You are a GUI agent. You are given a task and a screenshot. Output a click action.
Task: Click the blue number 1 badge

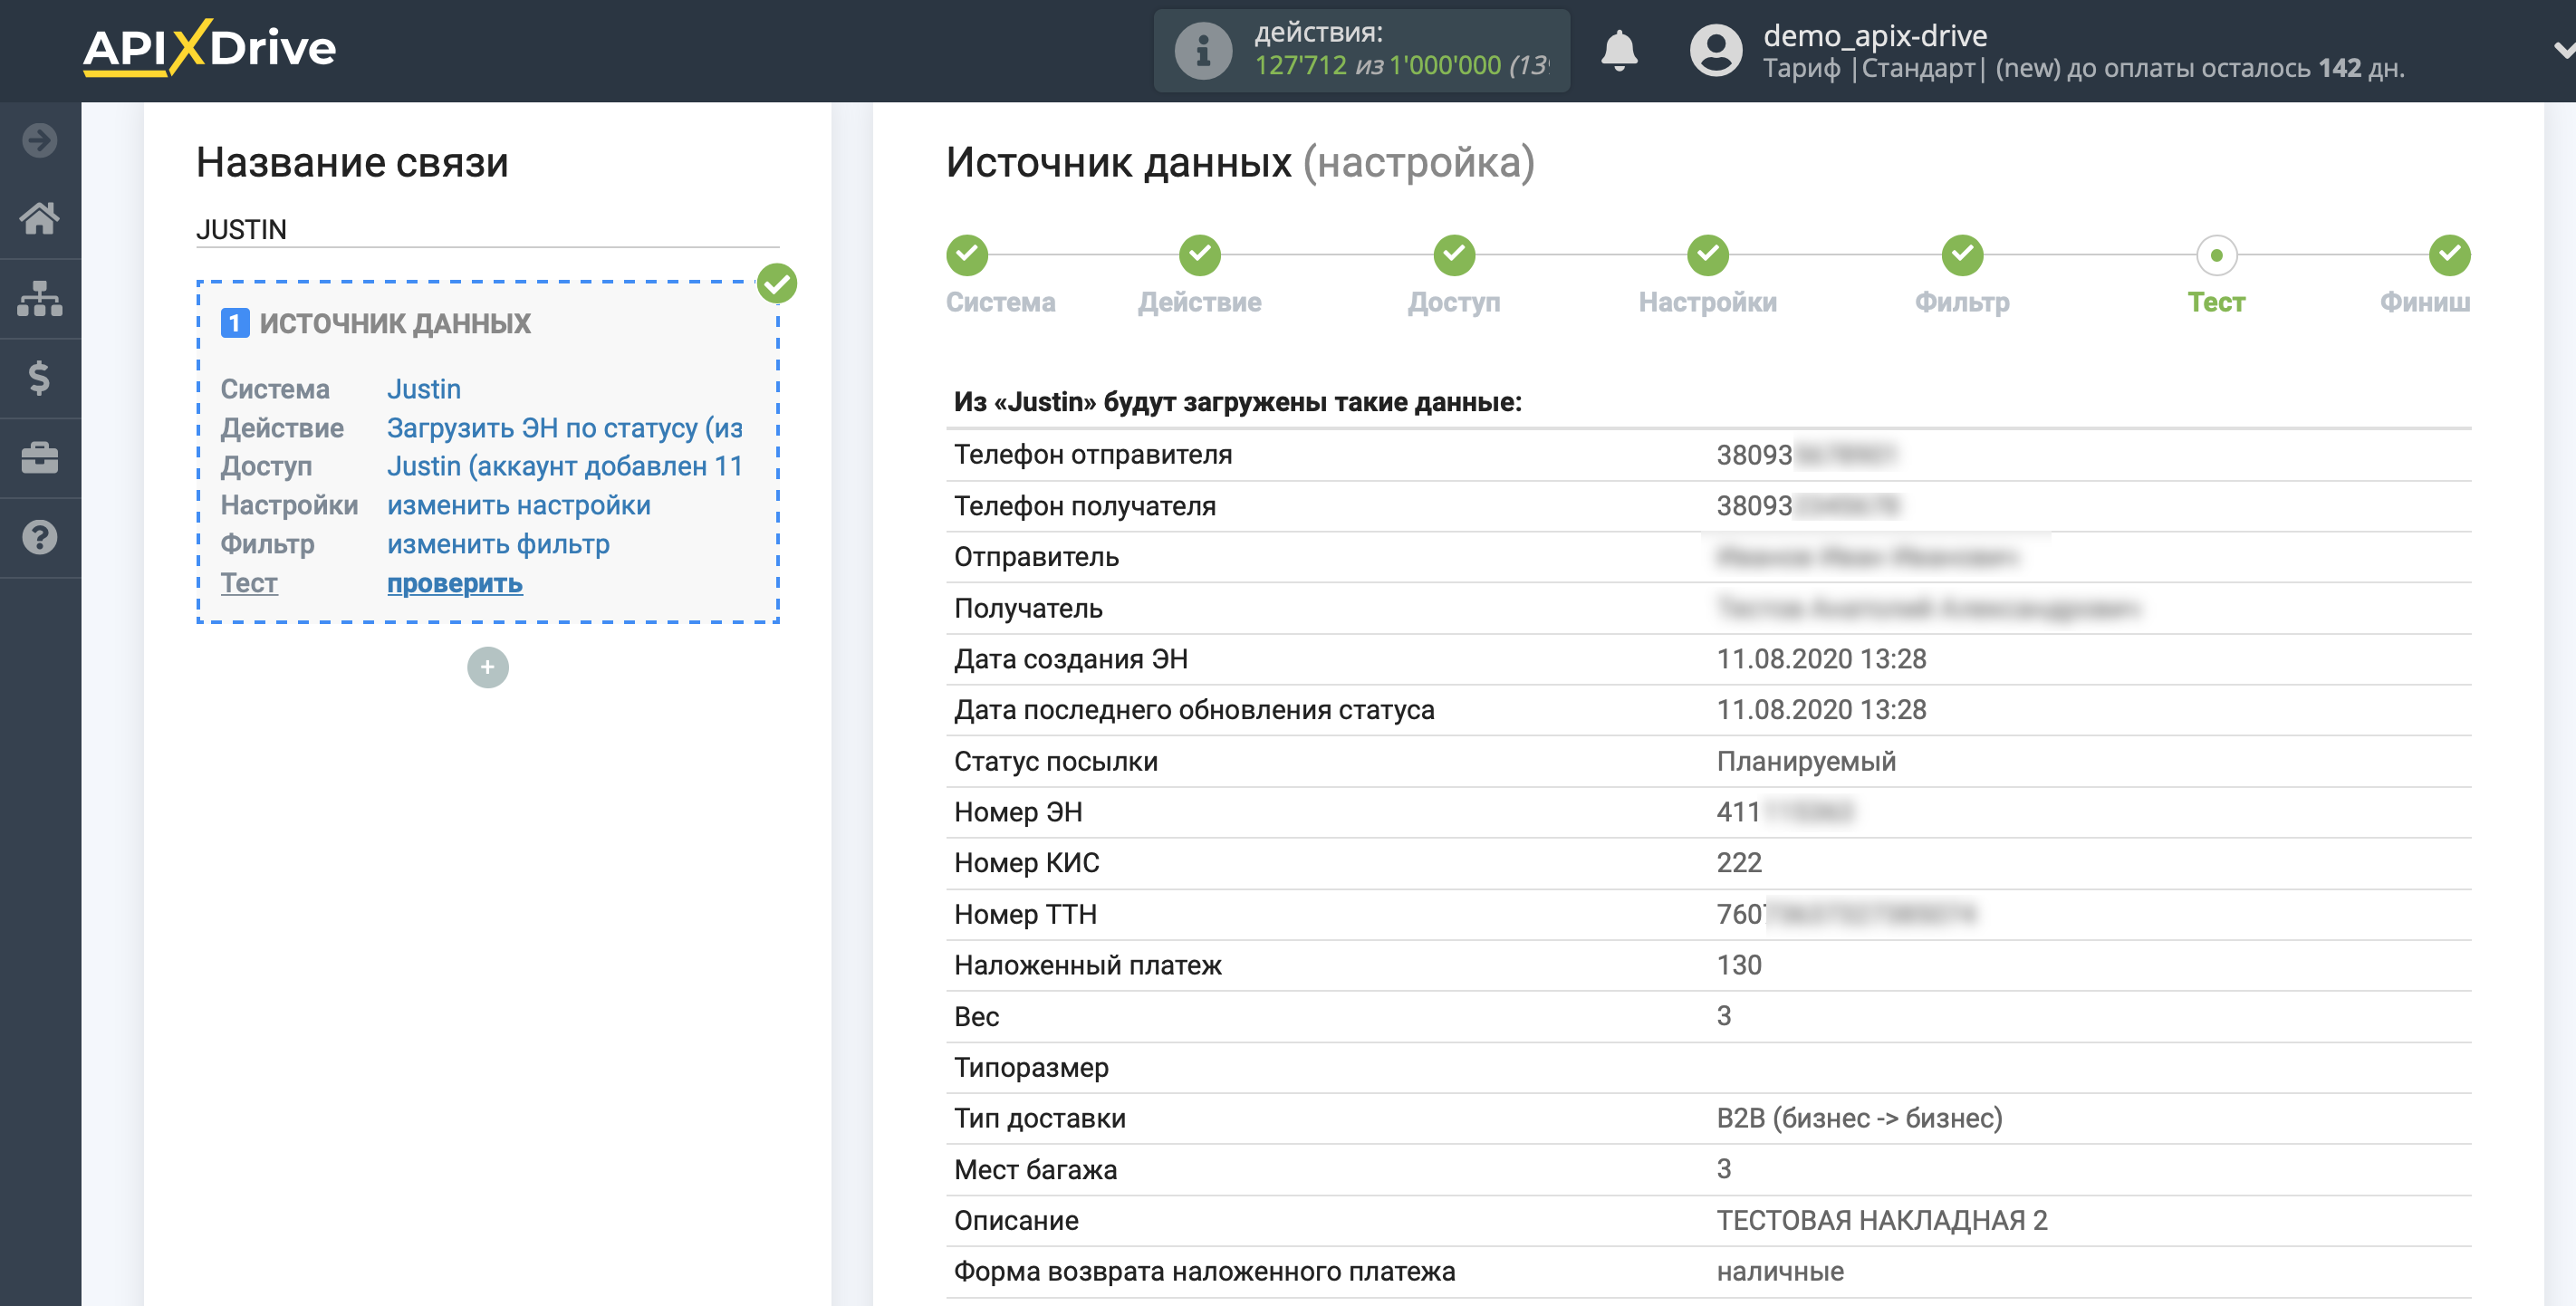(234, 323)
